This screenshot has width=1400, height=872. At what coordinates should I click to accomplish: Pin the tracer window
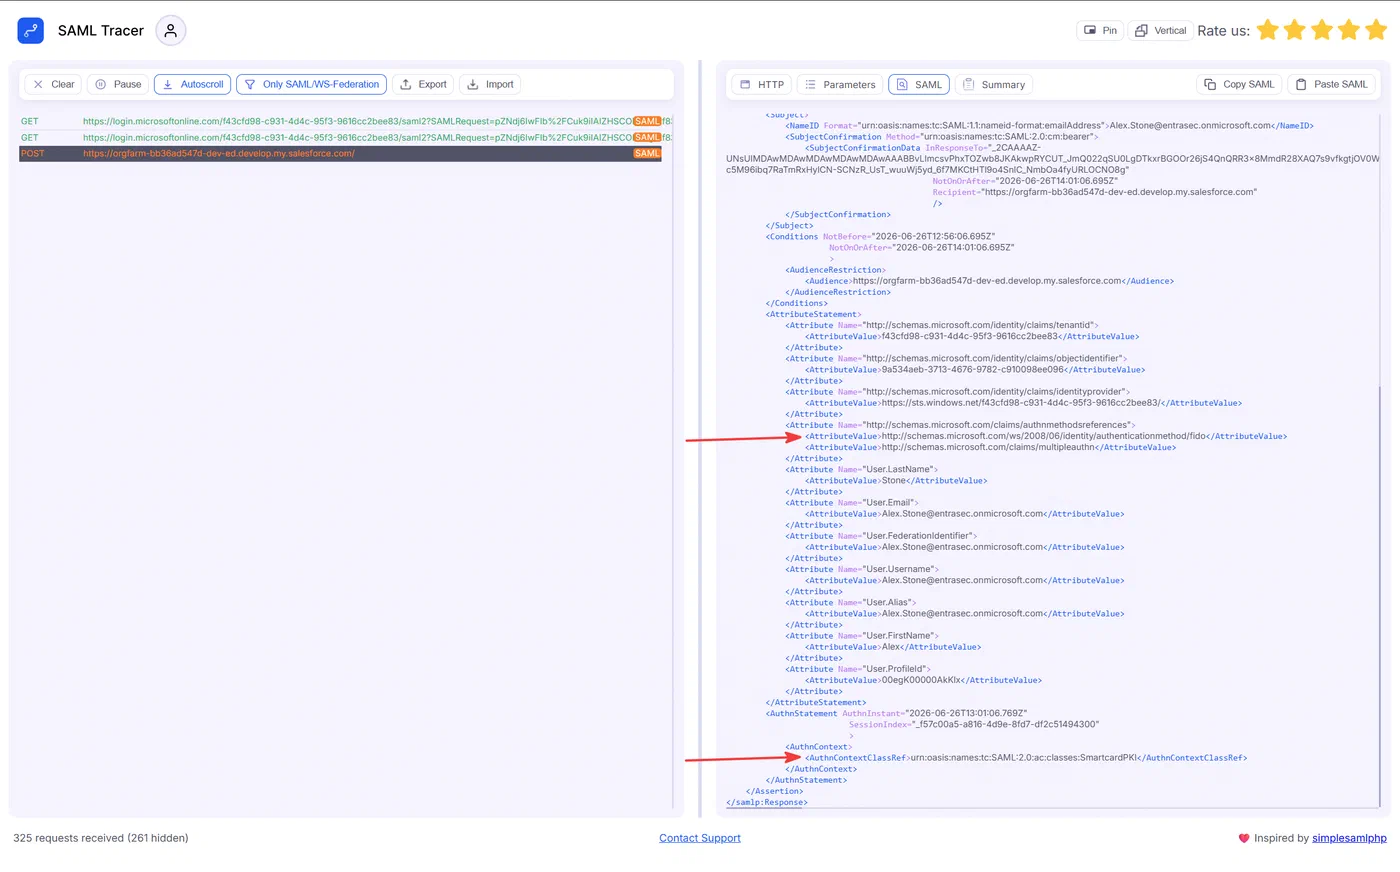coord(1100,30)
